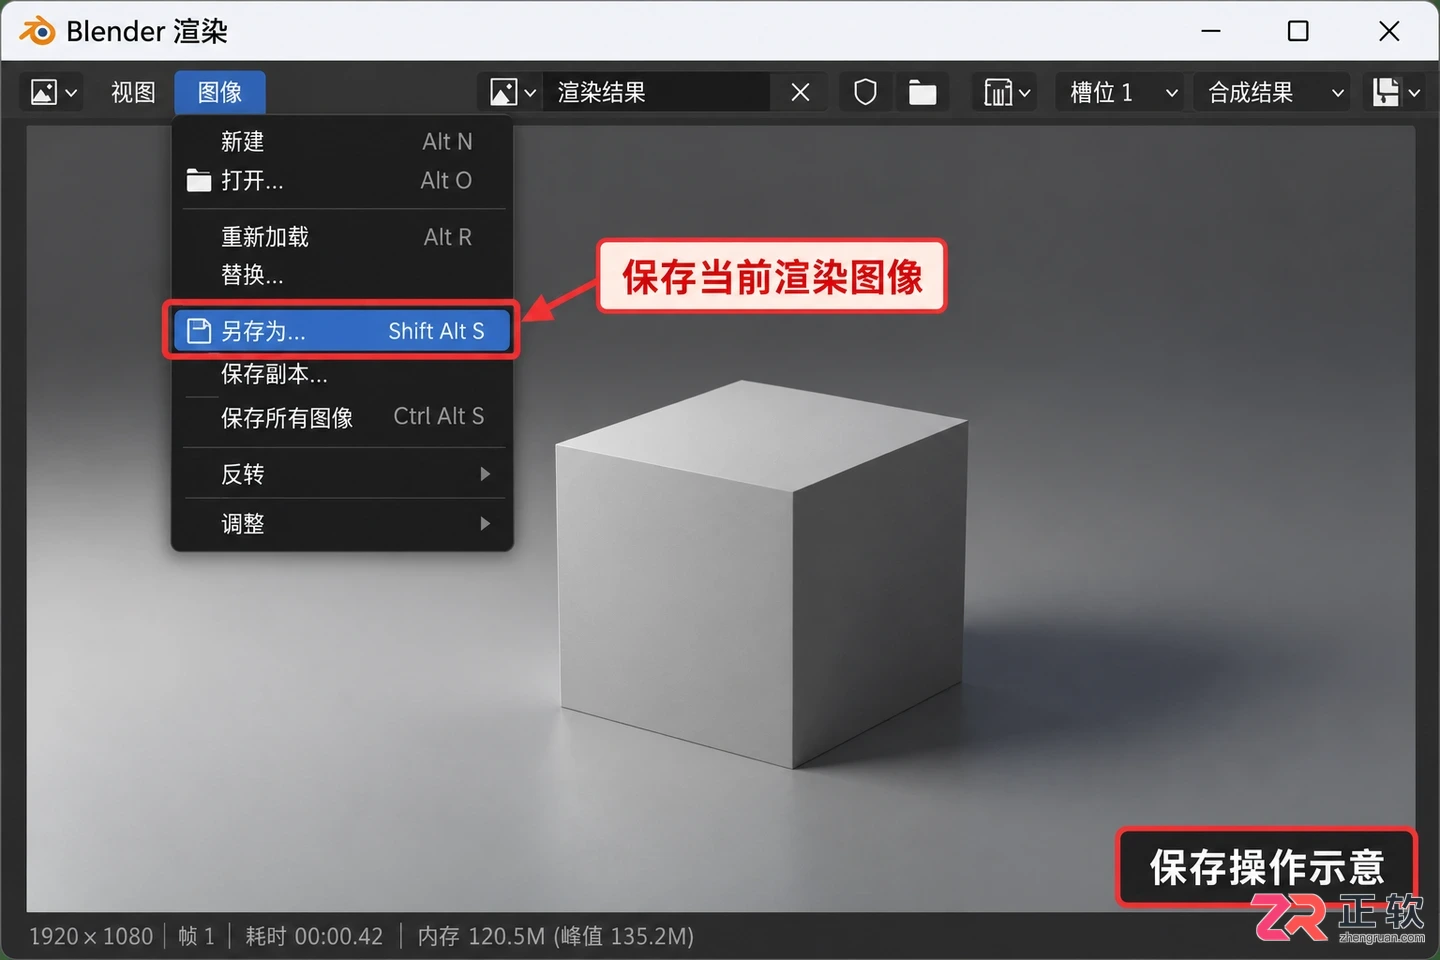Select 重新加载 menu entry
Viewport: 1440px width, 960px height.
pos(343,237)
